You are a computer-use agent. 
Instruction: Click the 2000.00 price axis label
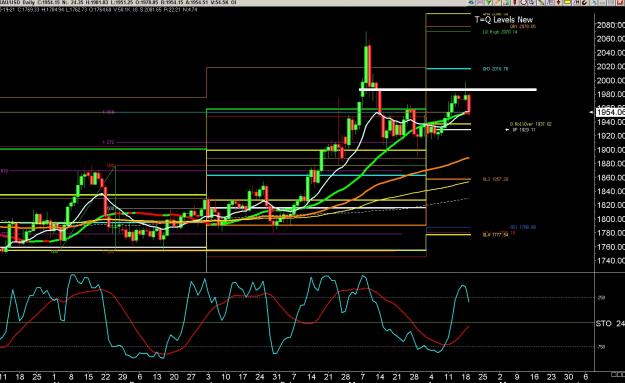coord(610,81)
